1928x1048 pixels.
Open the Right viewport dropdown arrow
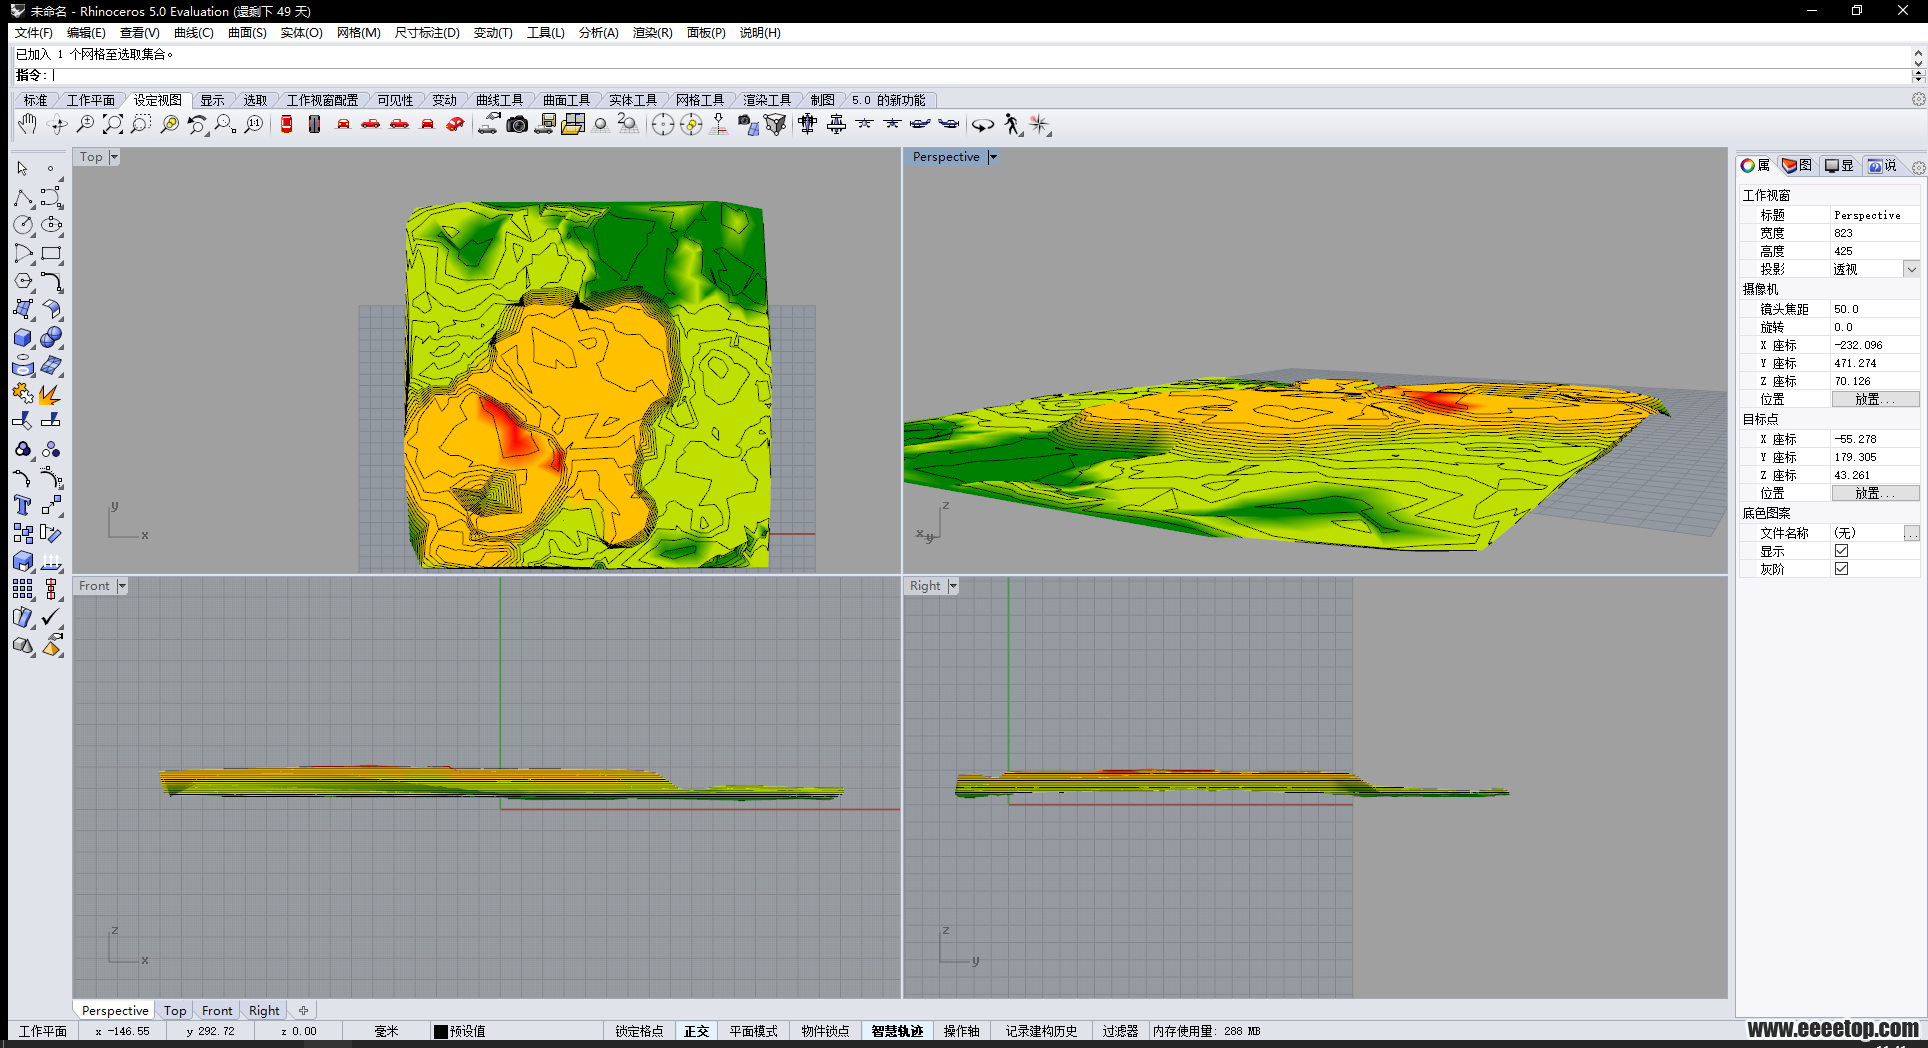(953, 586)
